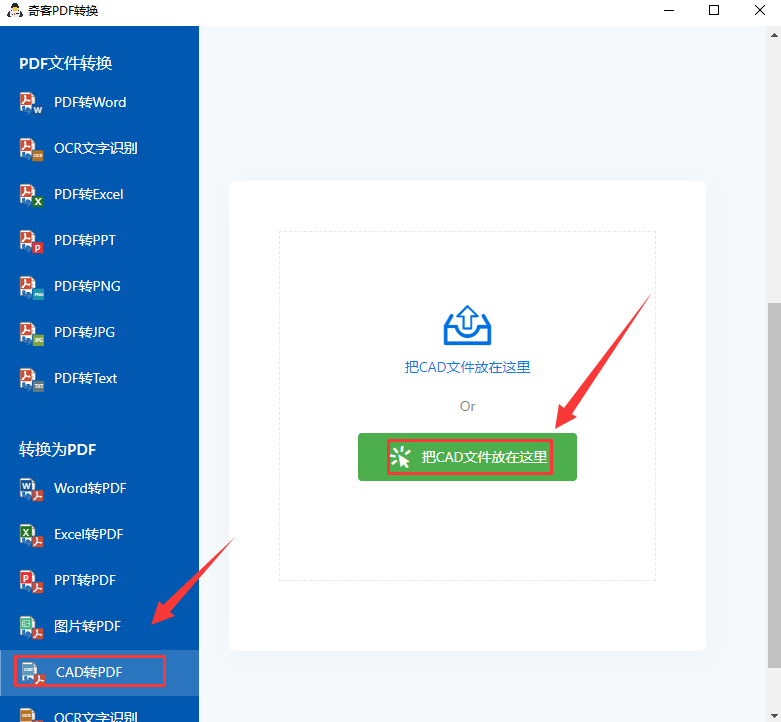Screen dimensions: 781x722
Task: Switch to 图片转PDF conversion
Action: (x=87, y=626)
